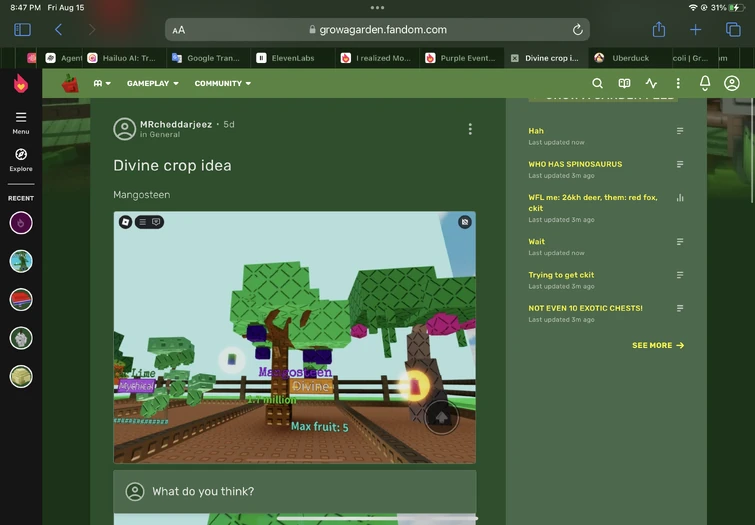Click the Fandom flame heart logo

coord(21,84)
